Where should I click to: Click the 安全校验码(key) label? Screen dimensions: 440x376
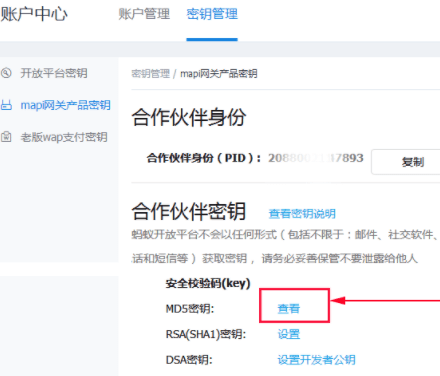pos(208,283)
